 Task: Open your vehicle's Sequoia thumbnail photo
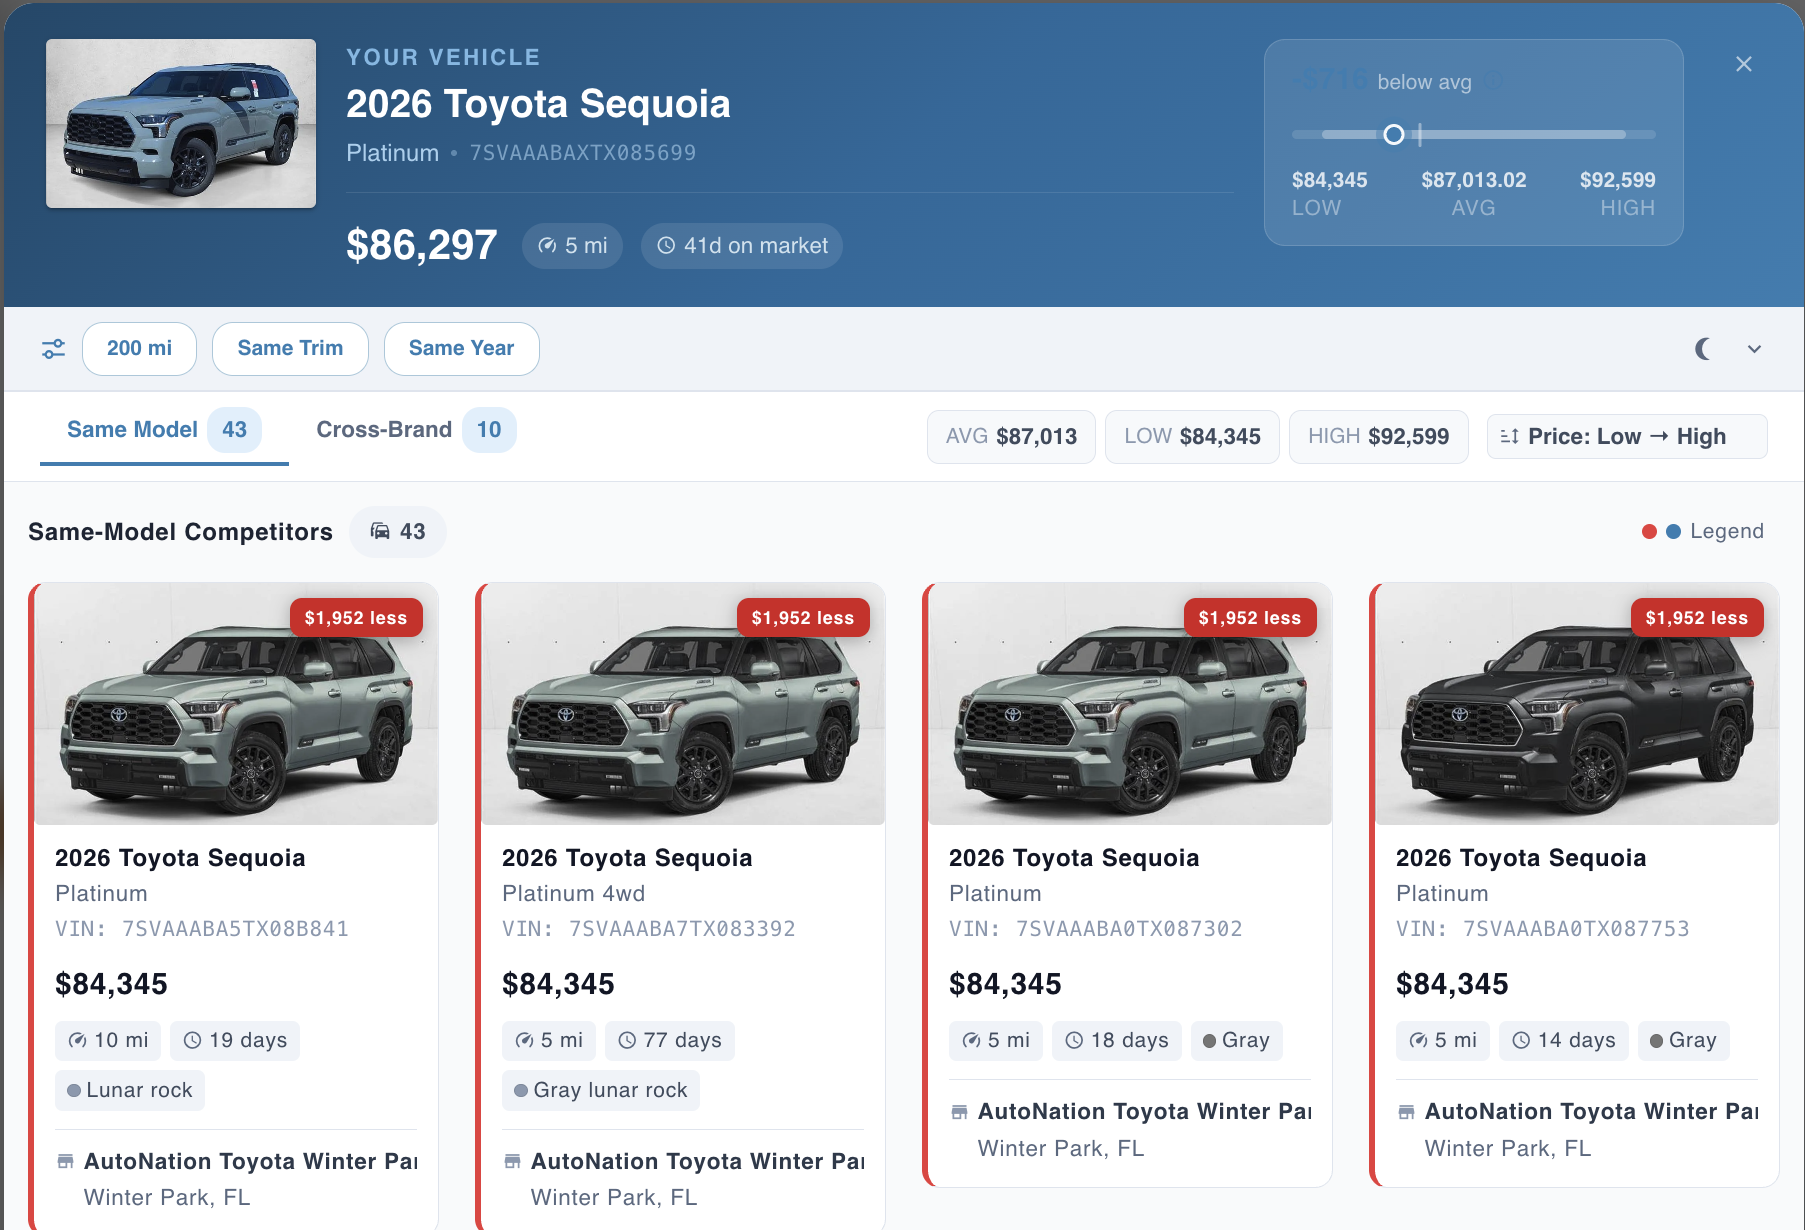[x=181, y=124]
